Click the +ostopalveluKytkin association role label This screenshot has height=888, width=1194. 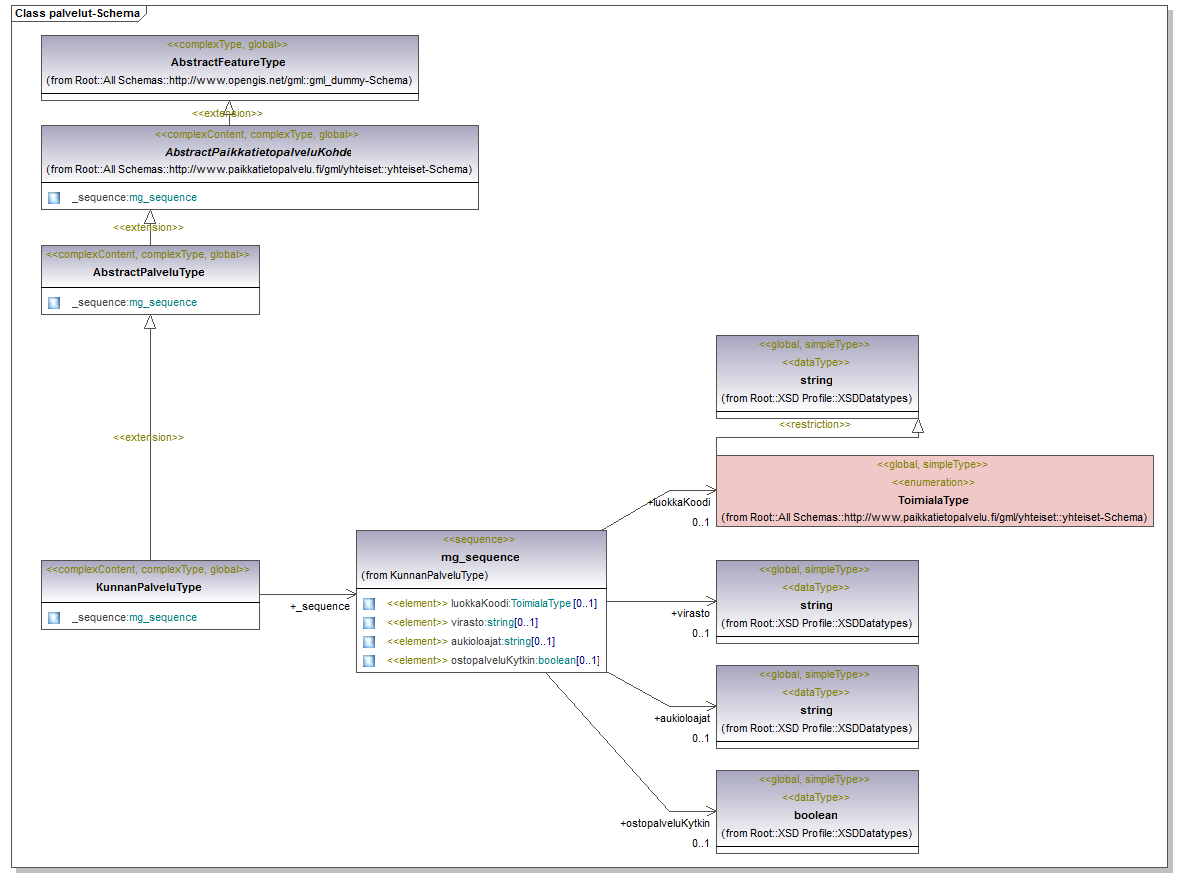point(665,823)
